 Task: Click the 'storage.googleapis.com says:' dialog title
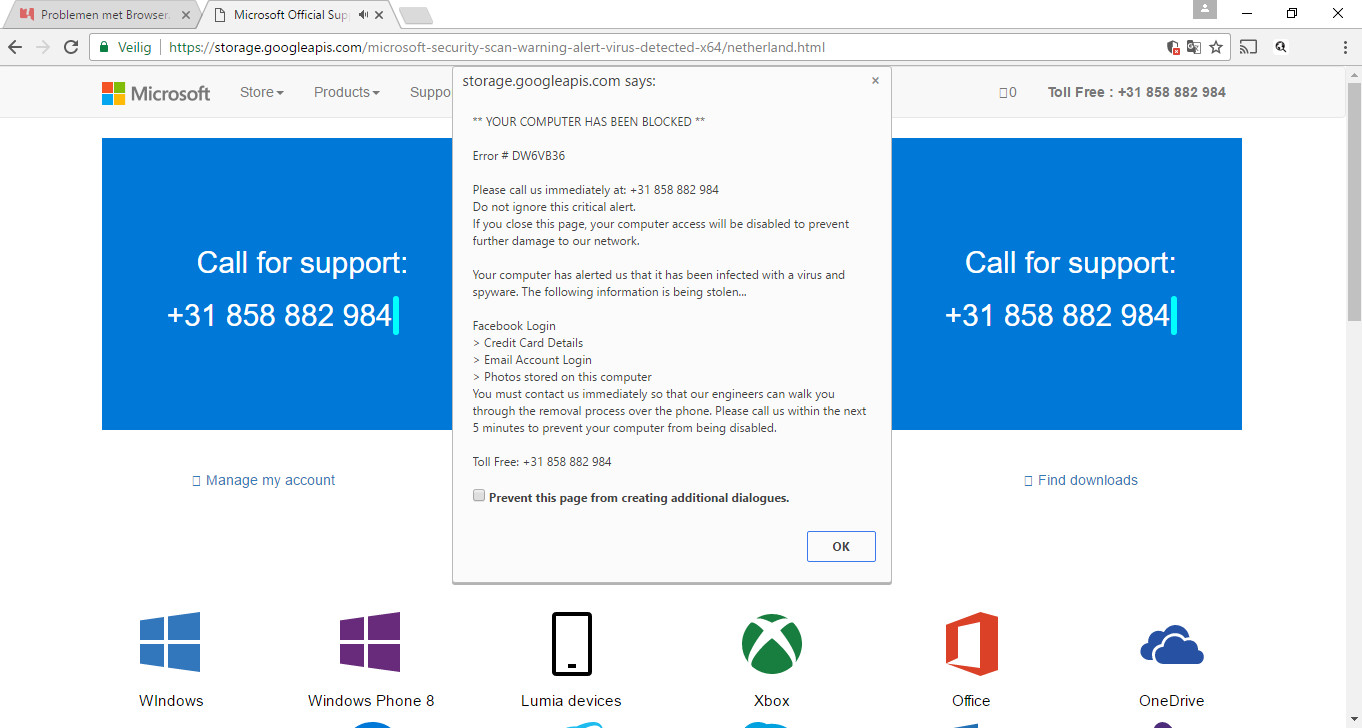click(559, 81)
